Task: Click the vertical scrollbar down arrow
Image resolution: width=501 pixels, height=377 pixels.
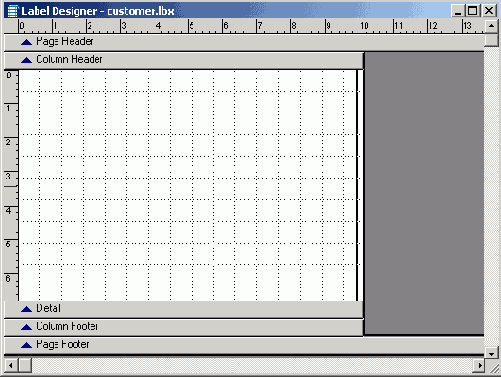Action: pos(492,353)
